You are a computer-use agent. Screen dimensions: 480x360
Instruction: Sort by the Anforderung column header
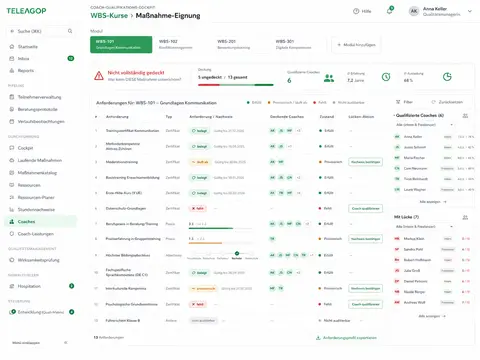pos(117,117)
